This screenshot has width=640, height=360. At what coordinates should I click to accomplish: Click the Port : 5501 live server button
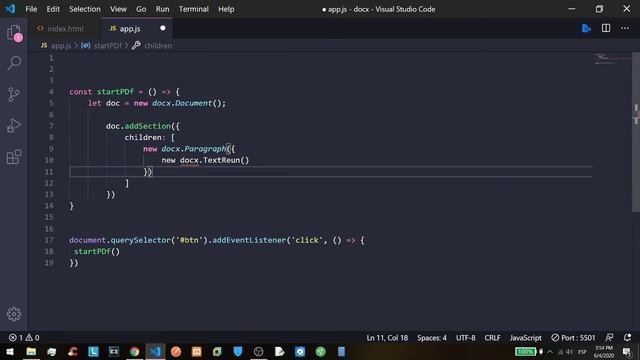pos(573,338)
